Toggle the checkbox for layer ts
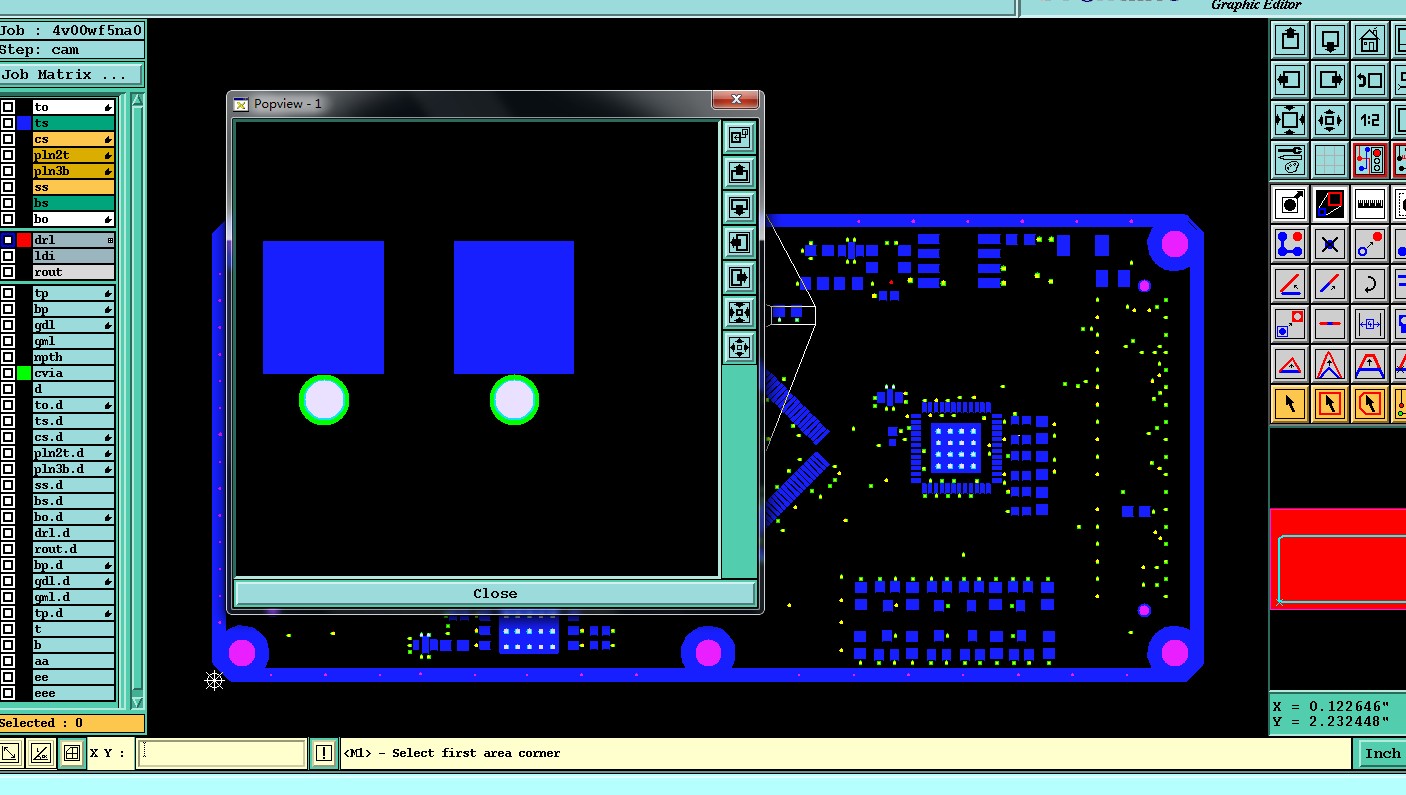This screenshot has height=795, width=1406. [8, 123]
